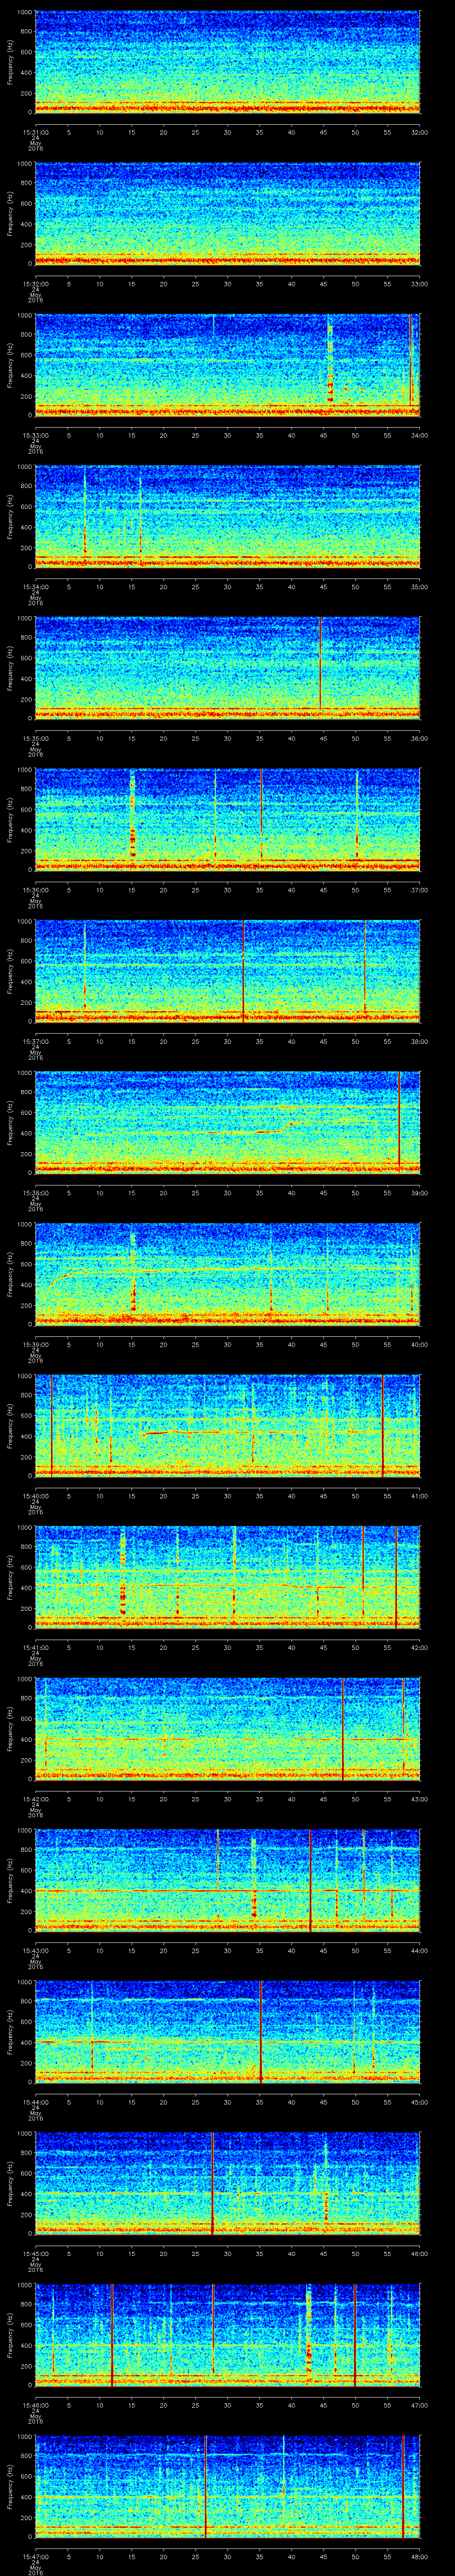This screenshot has width=455, height=2576.
Task: Click the "15:46:00" time axis label
Action: (35, 2405)
